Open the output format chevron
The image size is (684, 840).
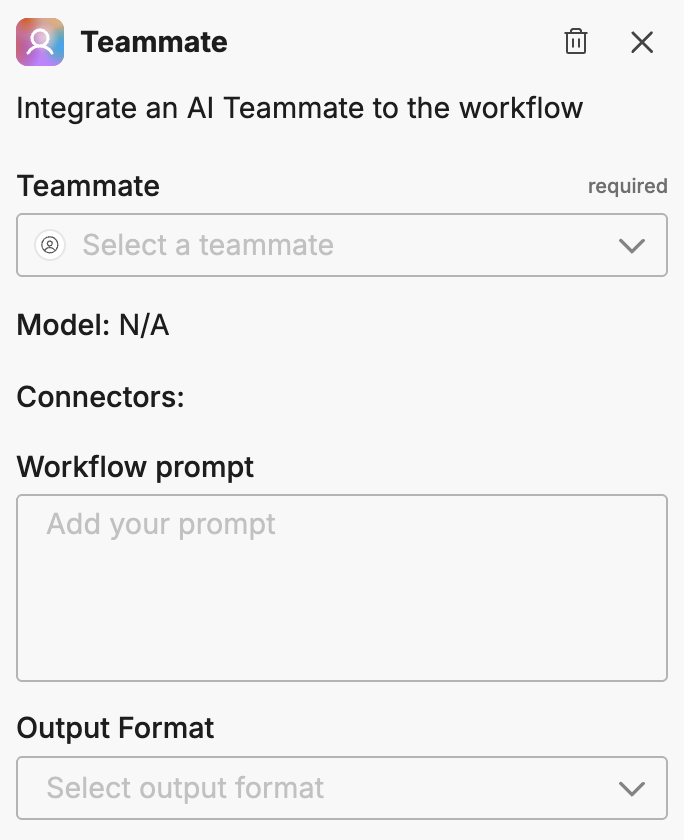(631, 788)
